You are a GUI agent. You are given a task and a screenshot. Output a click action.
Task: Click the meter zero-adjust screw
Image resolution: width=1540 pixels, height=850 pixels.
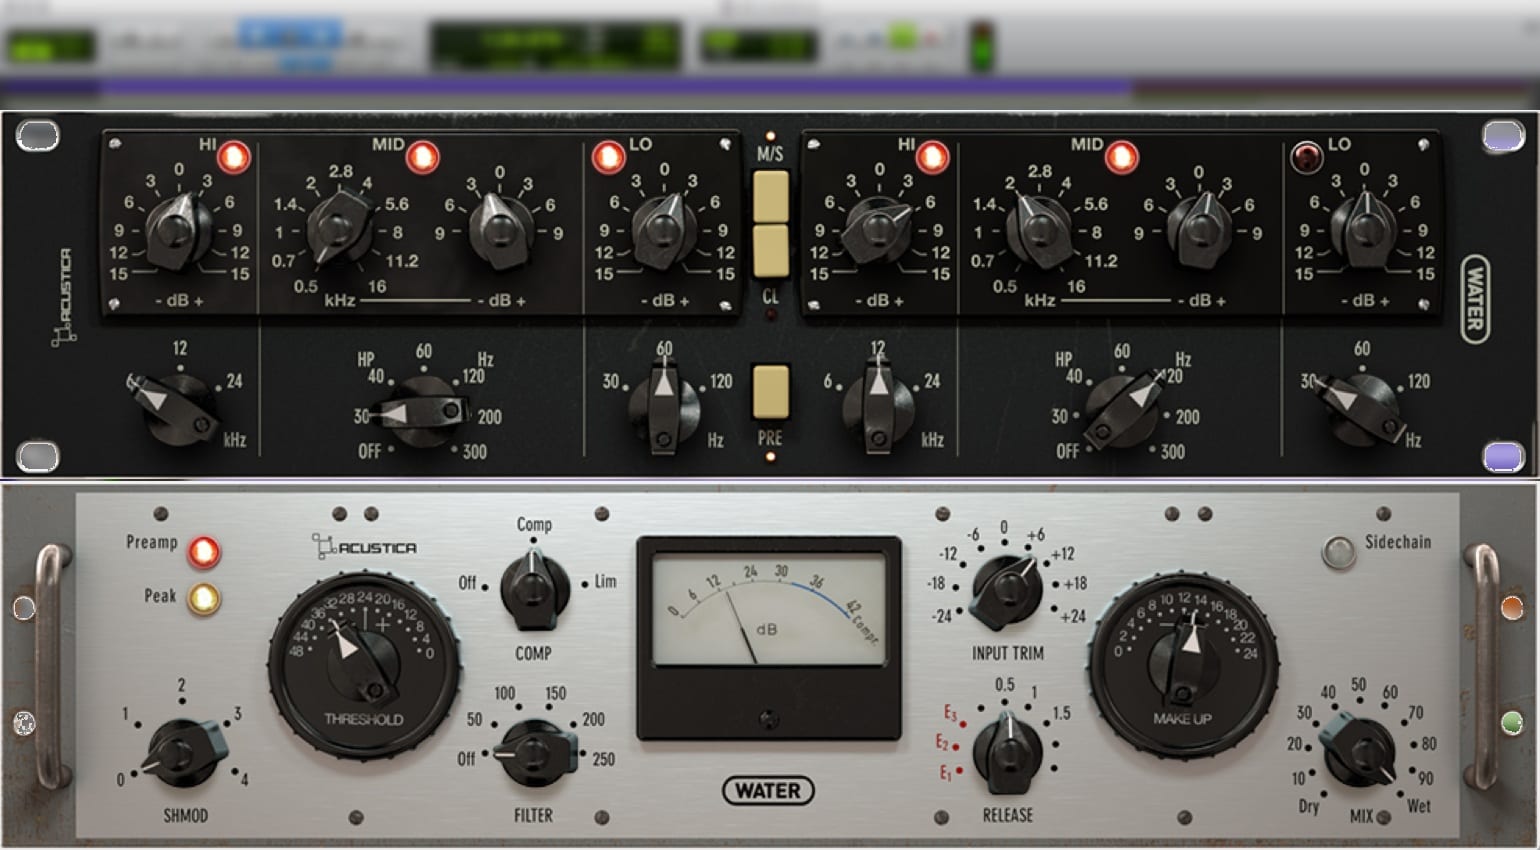(x=768, y=719)
